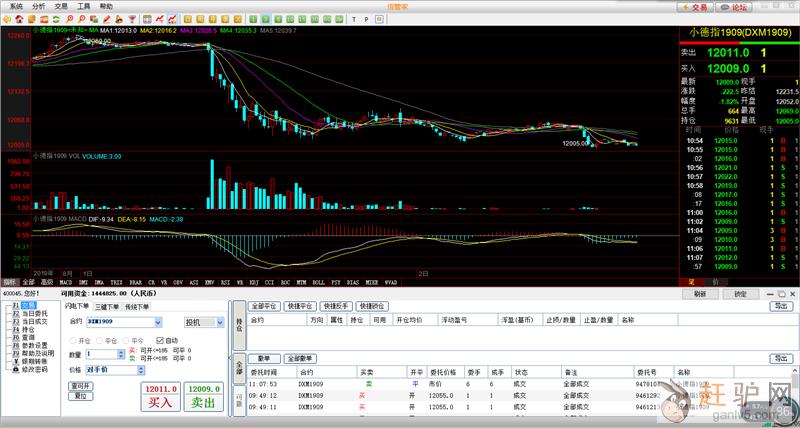Screen dimensions: 800x428
Task: Expand the 价格 对手价 dropdown
Action: (141, 369)
